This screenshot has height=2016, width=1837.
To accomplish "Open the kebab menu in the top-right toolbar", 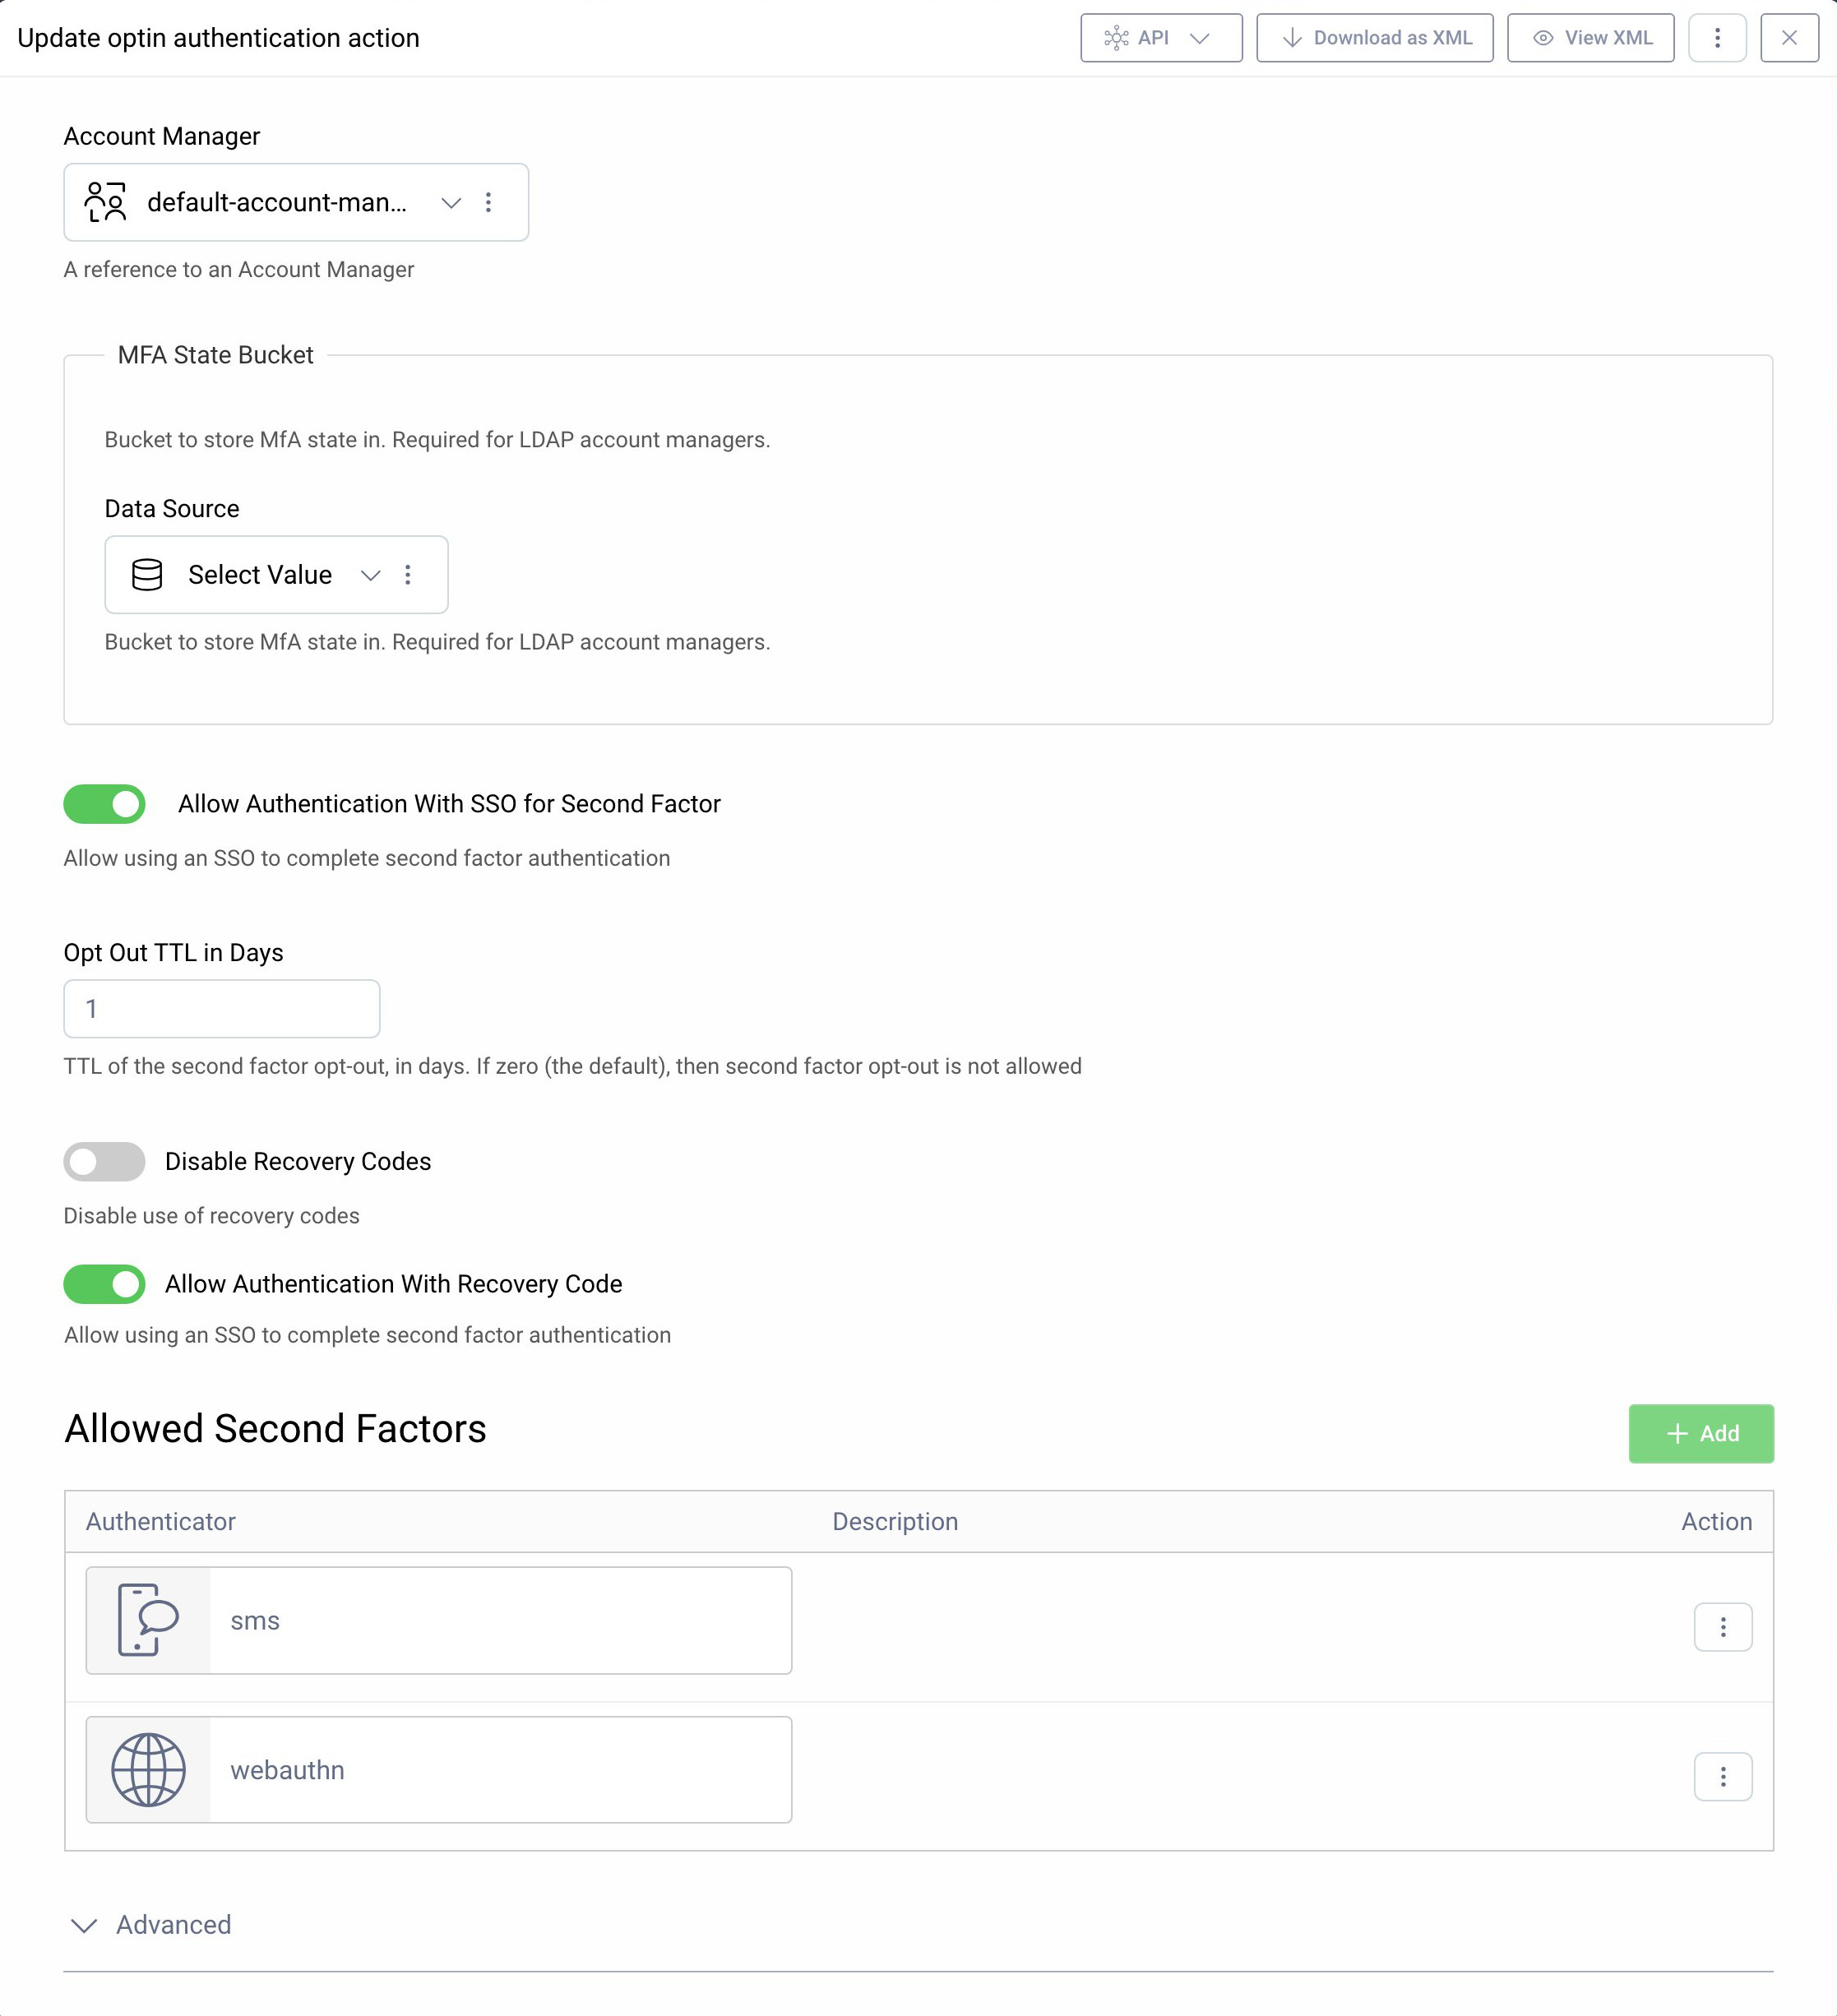I will coord(1716,38).
